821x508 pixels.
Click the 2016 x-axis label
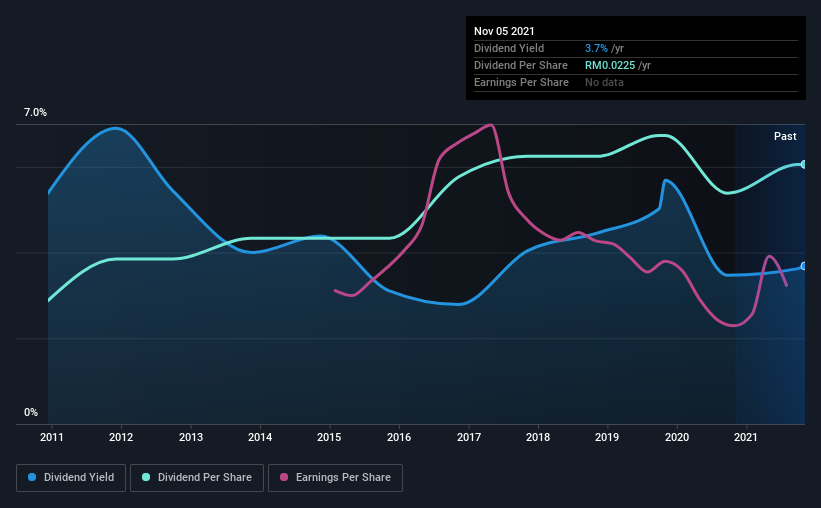399,437
